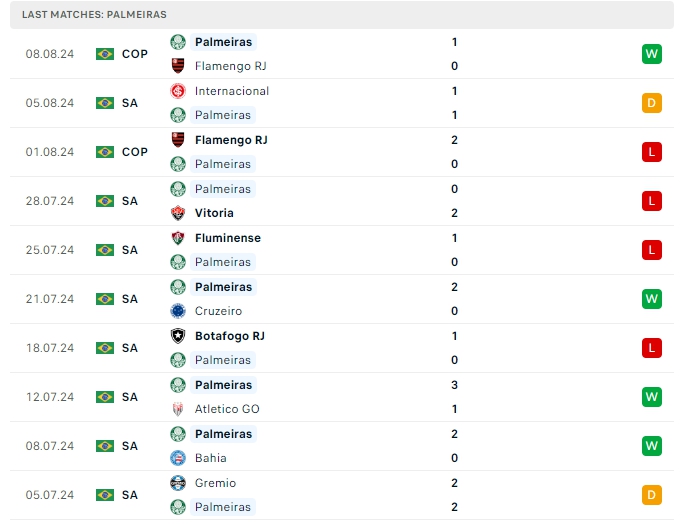Click the orange D badge for 05.07.24
685x524 pixels.
pos(652,495)
